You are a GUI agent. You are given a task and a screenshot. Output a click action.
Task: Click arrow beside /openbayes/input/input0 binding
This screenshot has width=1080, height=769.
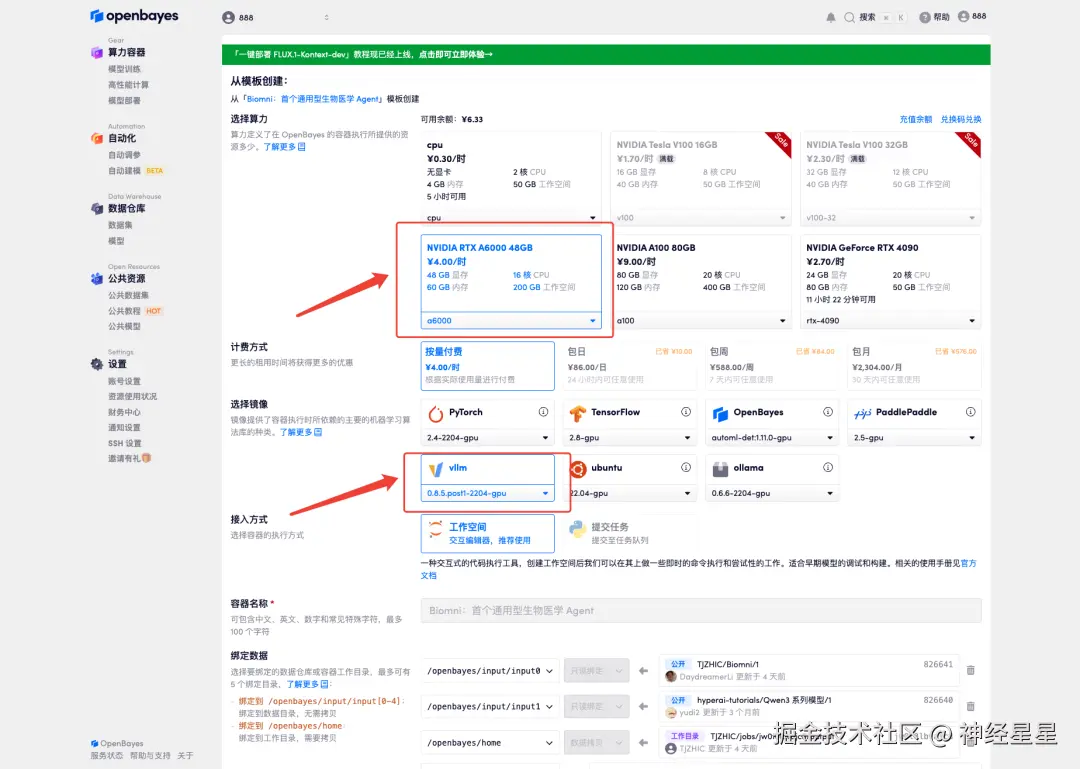pos(643,670)
